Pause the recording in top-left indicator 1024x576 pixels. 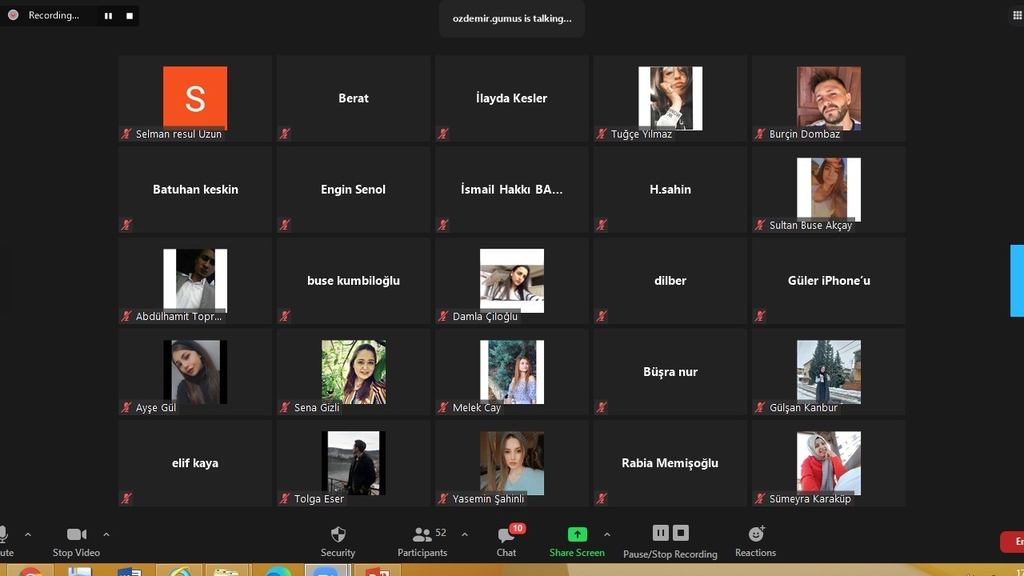pos(108,16)
